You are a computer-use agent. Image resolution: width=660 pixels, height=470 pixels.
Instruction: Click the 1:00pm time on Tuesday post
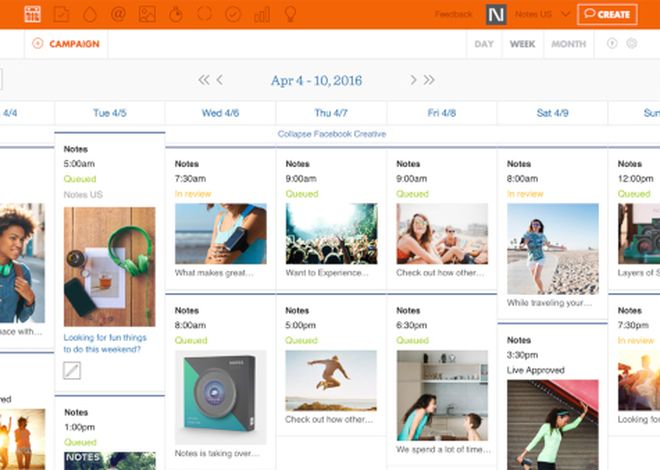(80, 427)
